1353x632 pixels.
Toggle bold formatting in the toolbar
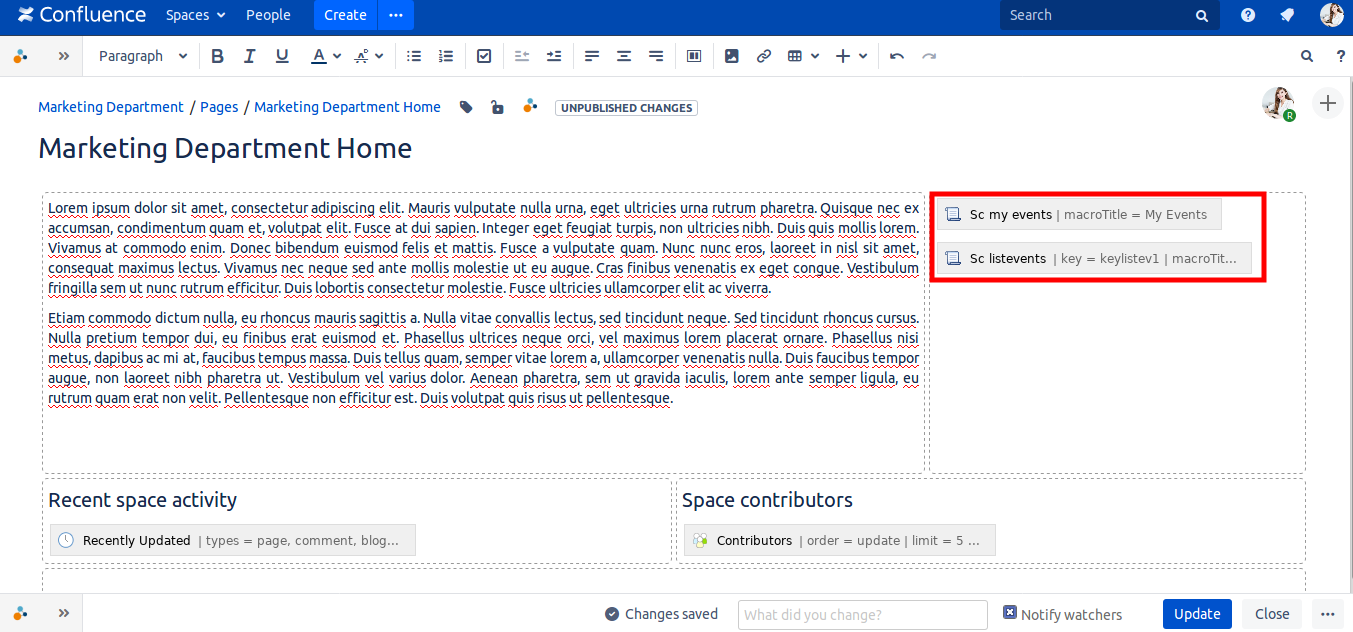(x=218, y=56)
